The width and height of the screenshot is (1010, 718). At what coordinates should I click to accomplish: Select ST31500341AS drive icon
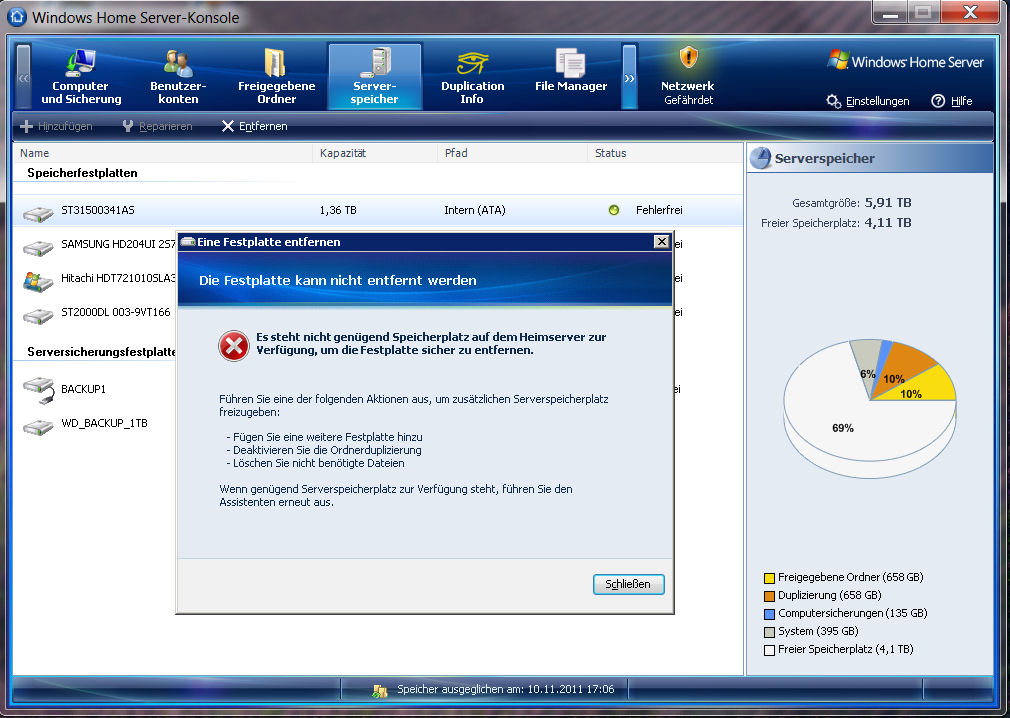(x=38, y=213)
